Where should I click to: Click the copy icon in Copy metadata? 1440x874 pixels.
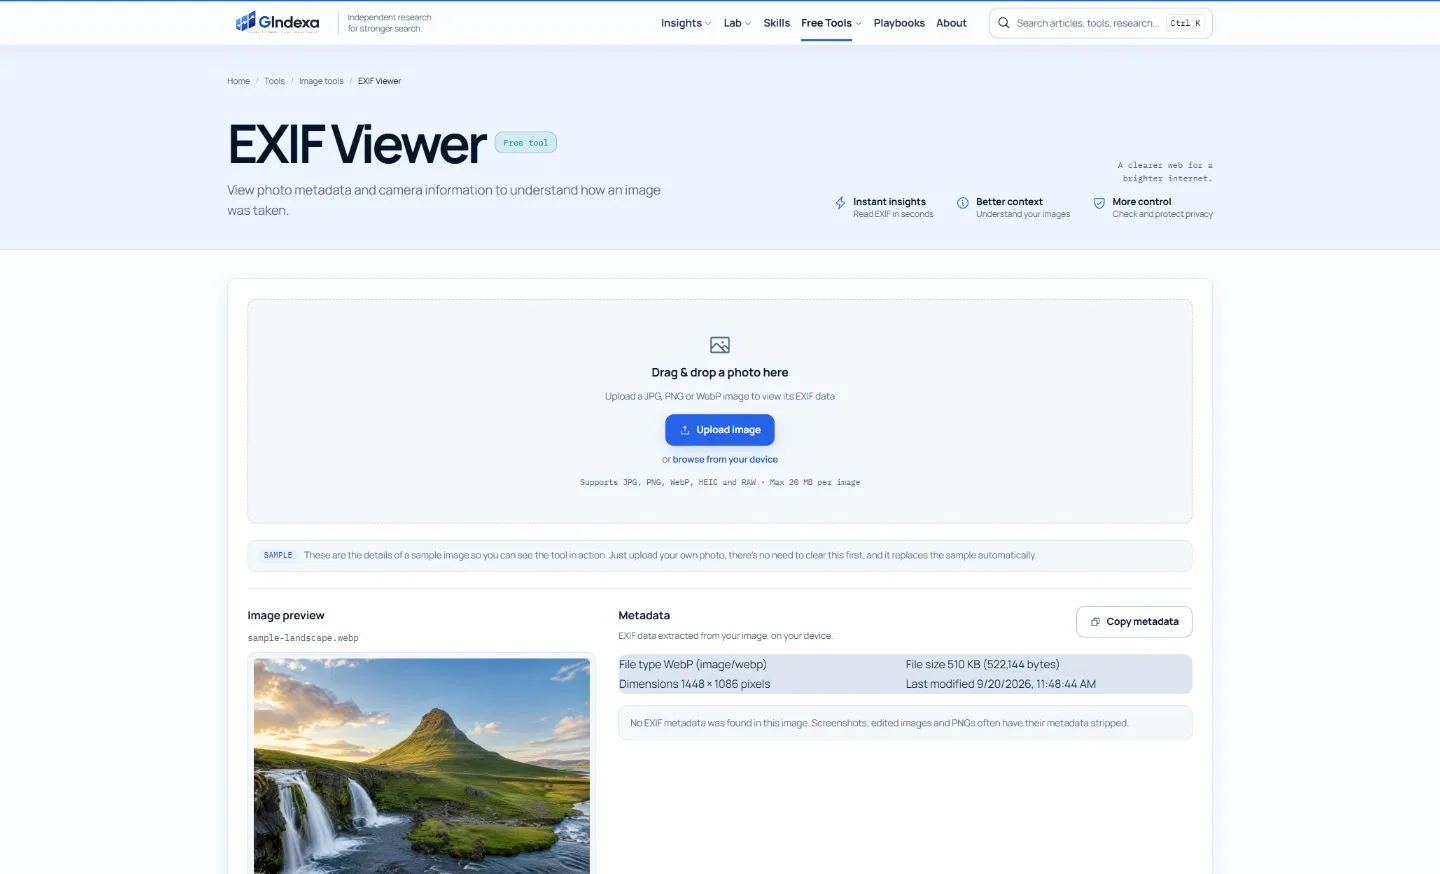(x=1095, y=622)
